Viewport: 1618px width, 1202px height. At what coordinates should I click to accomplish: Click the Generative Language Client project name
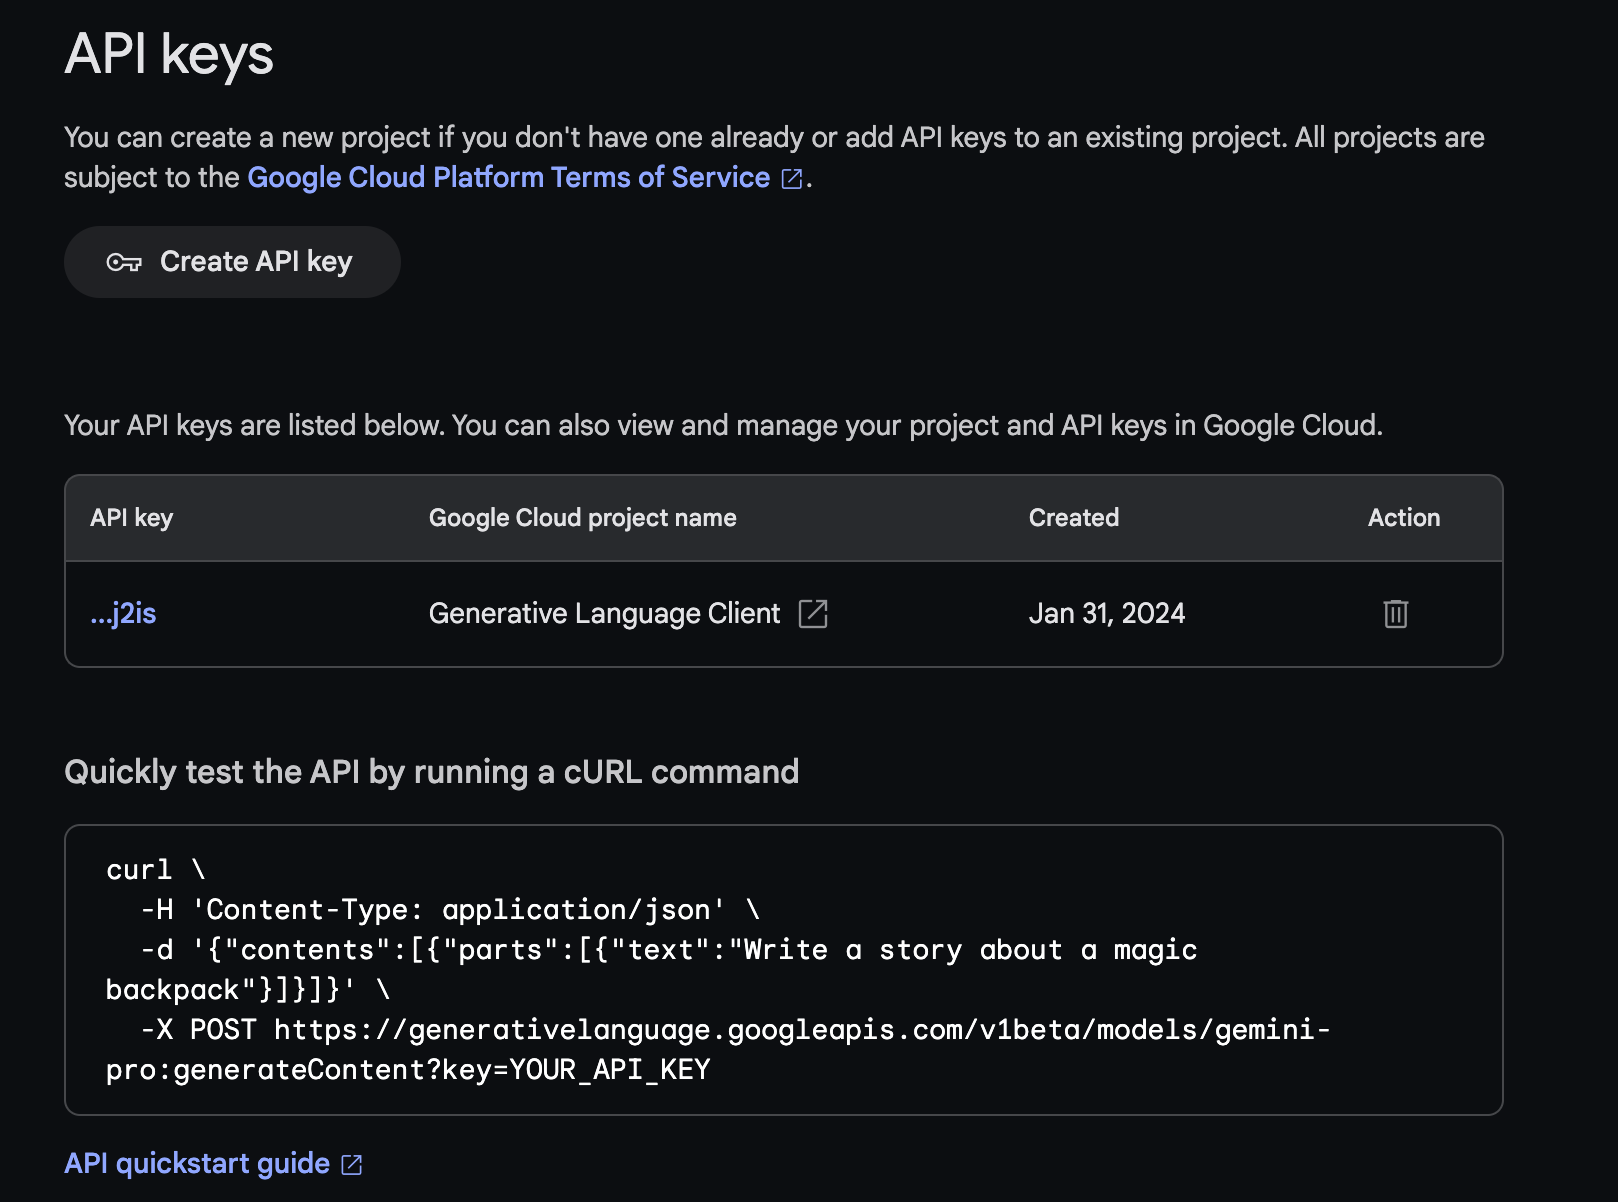coord(604,614)
